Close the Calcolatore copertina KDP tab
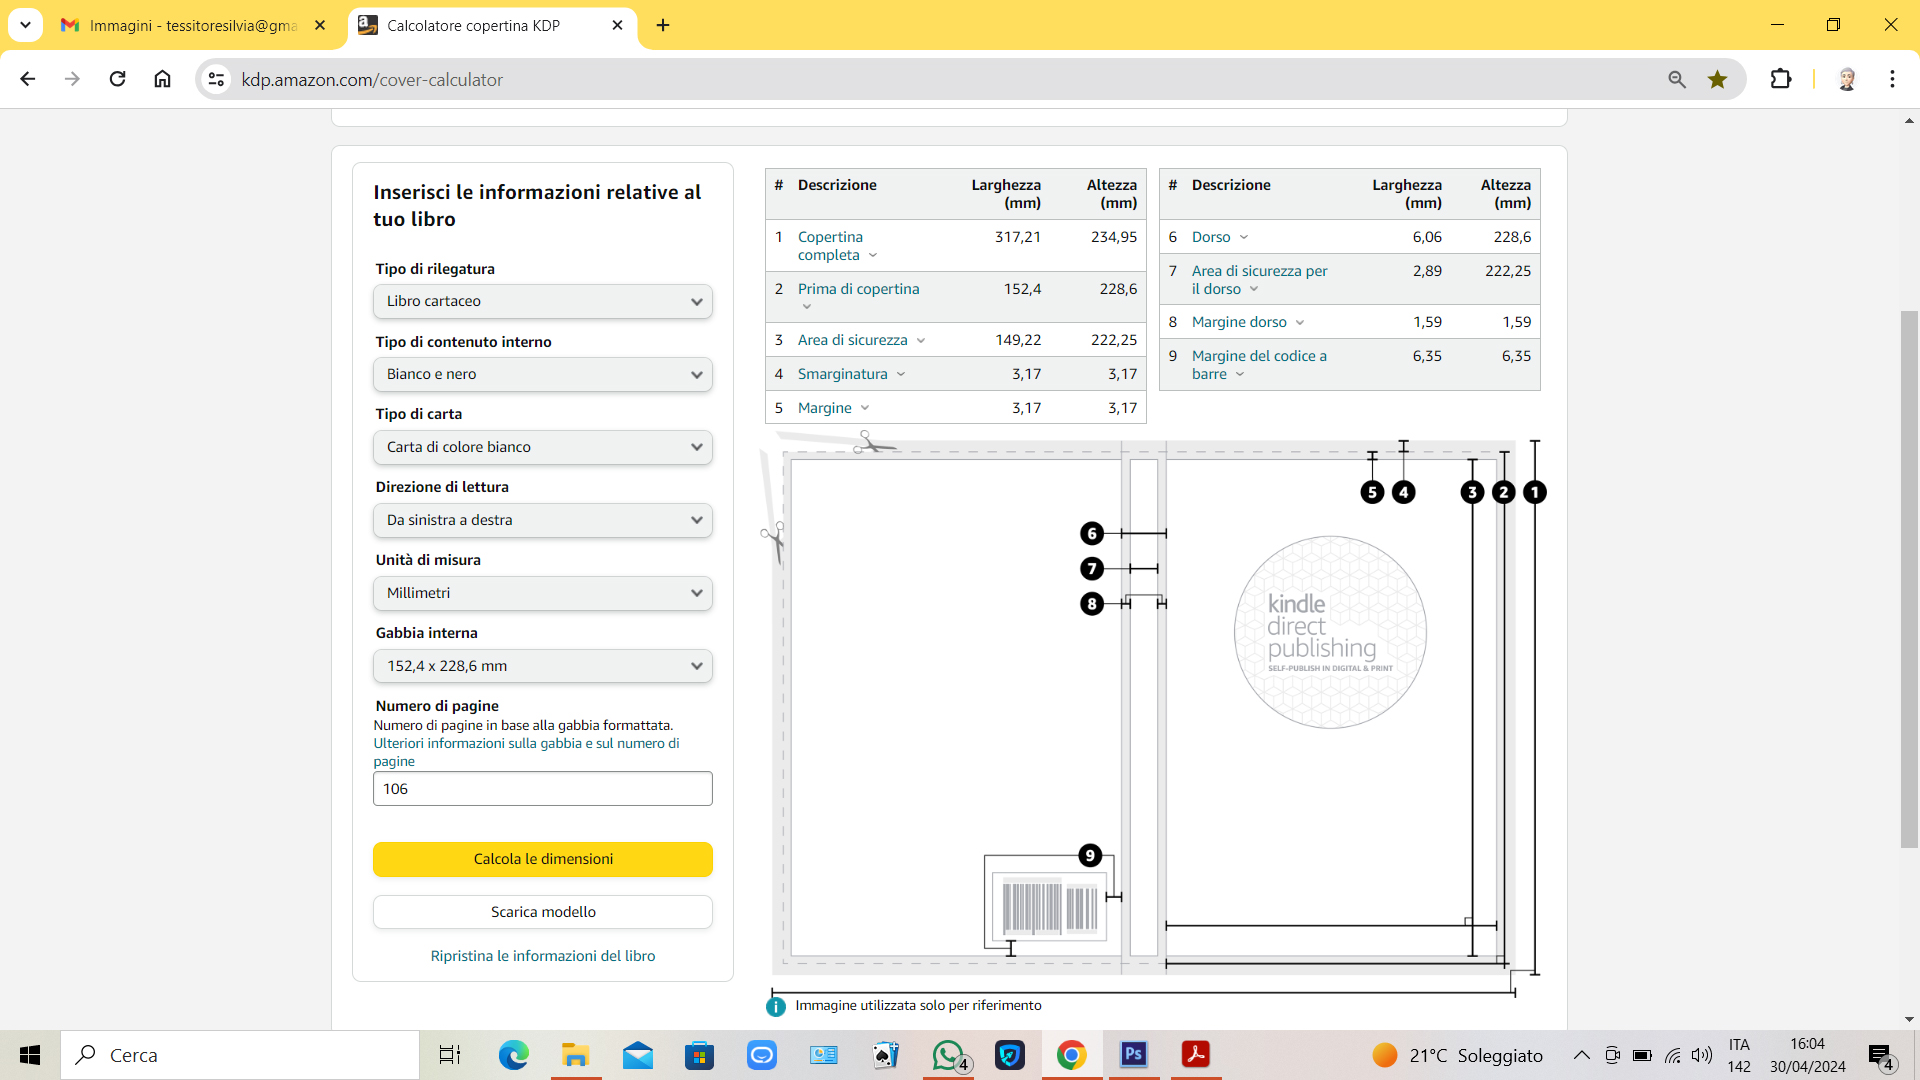The width and height of the screenshot is (1920, 1080). (617, 25)
